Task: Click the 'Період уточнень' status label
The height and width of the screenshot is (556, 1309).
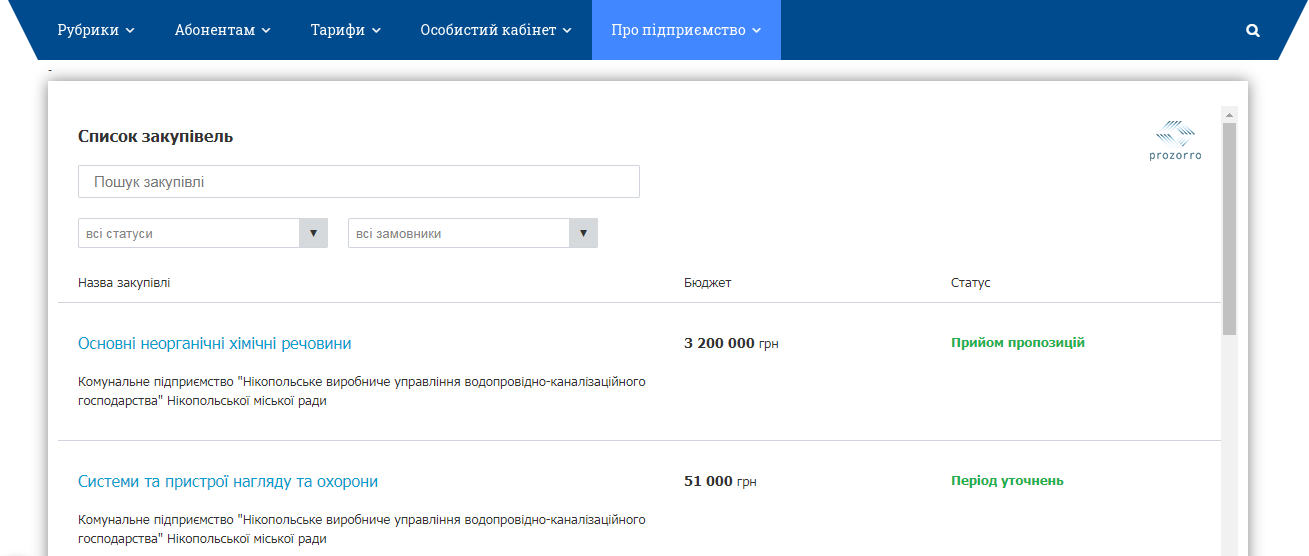Action: 1007,481
